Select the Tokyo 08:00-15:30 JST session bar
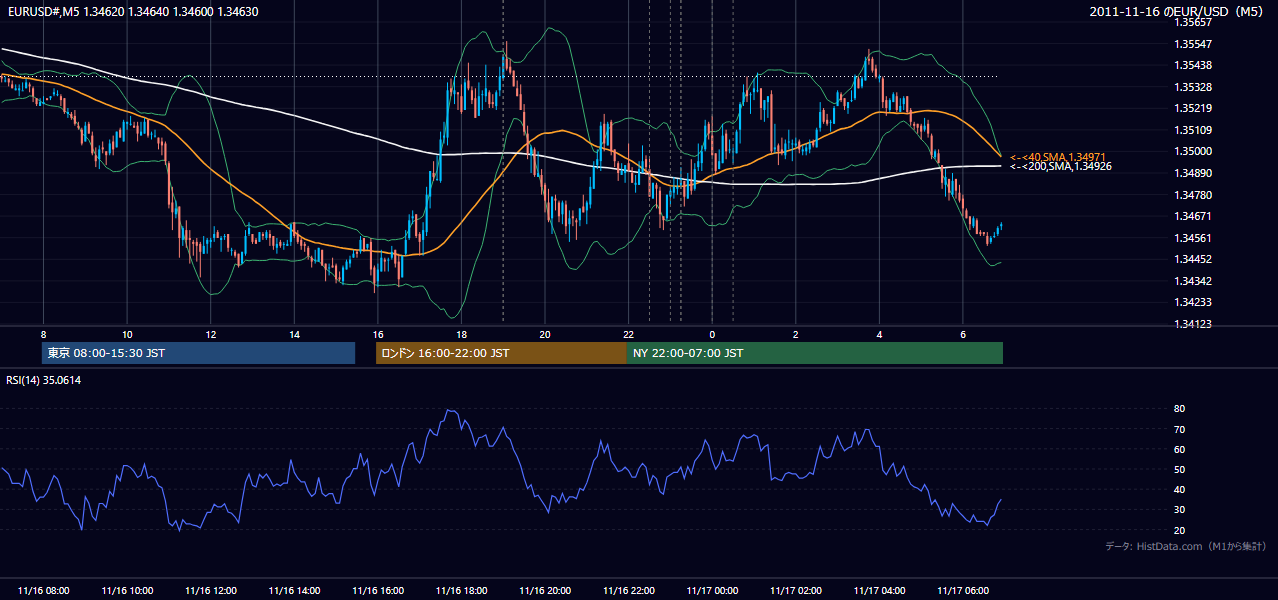1278x600 pixels. click(198, 353)
